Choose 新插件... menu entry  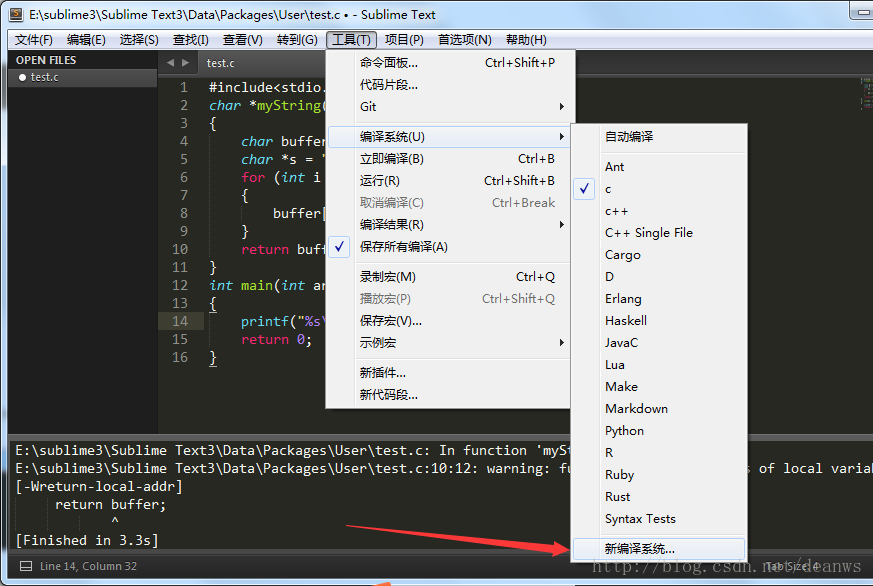(448, 373)
